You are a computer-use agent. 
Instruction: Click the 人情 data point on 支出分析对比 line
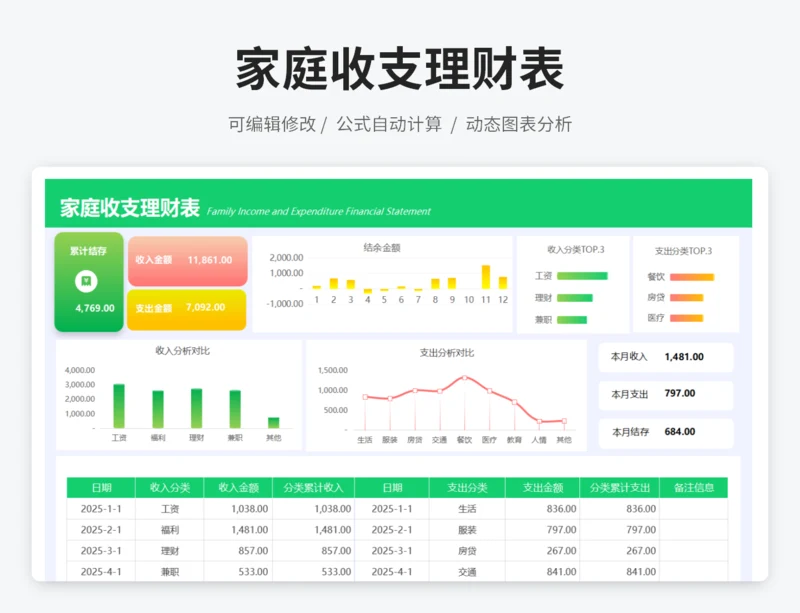(539, 422)
